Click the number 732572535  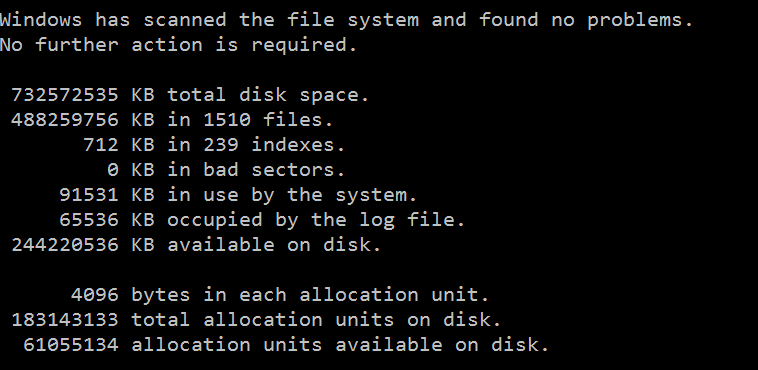pyautogui.click(x=65, y=95)
